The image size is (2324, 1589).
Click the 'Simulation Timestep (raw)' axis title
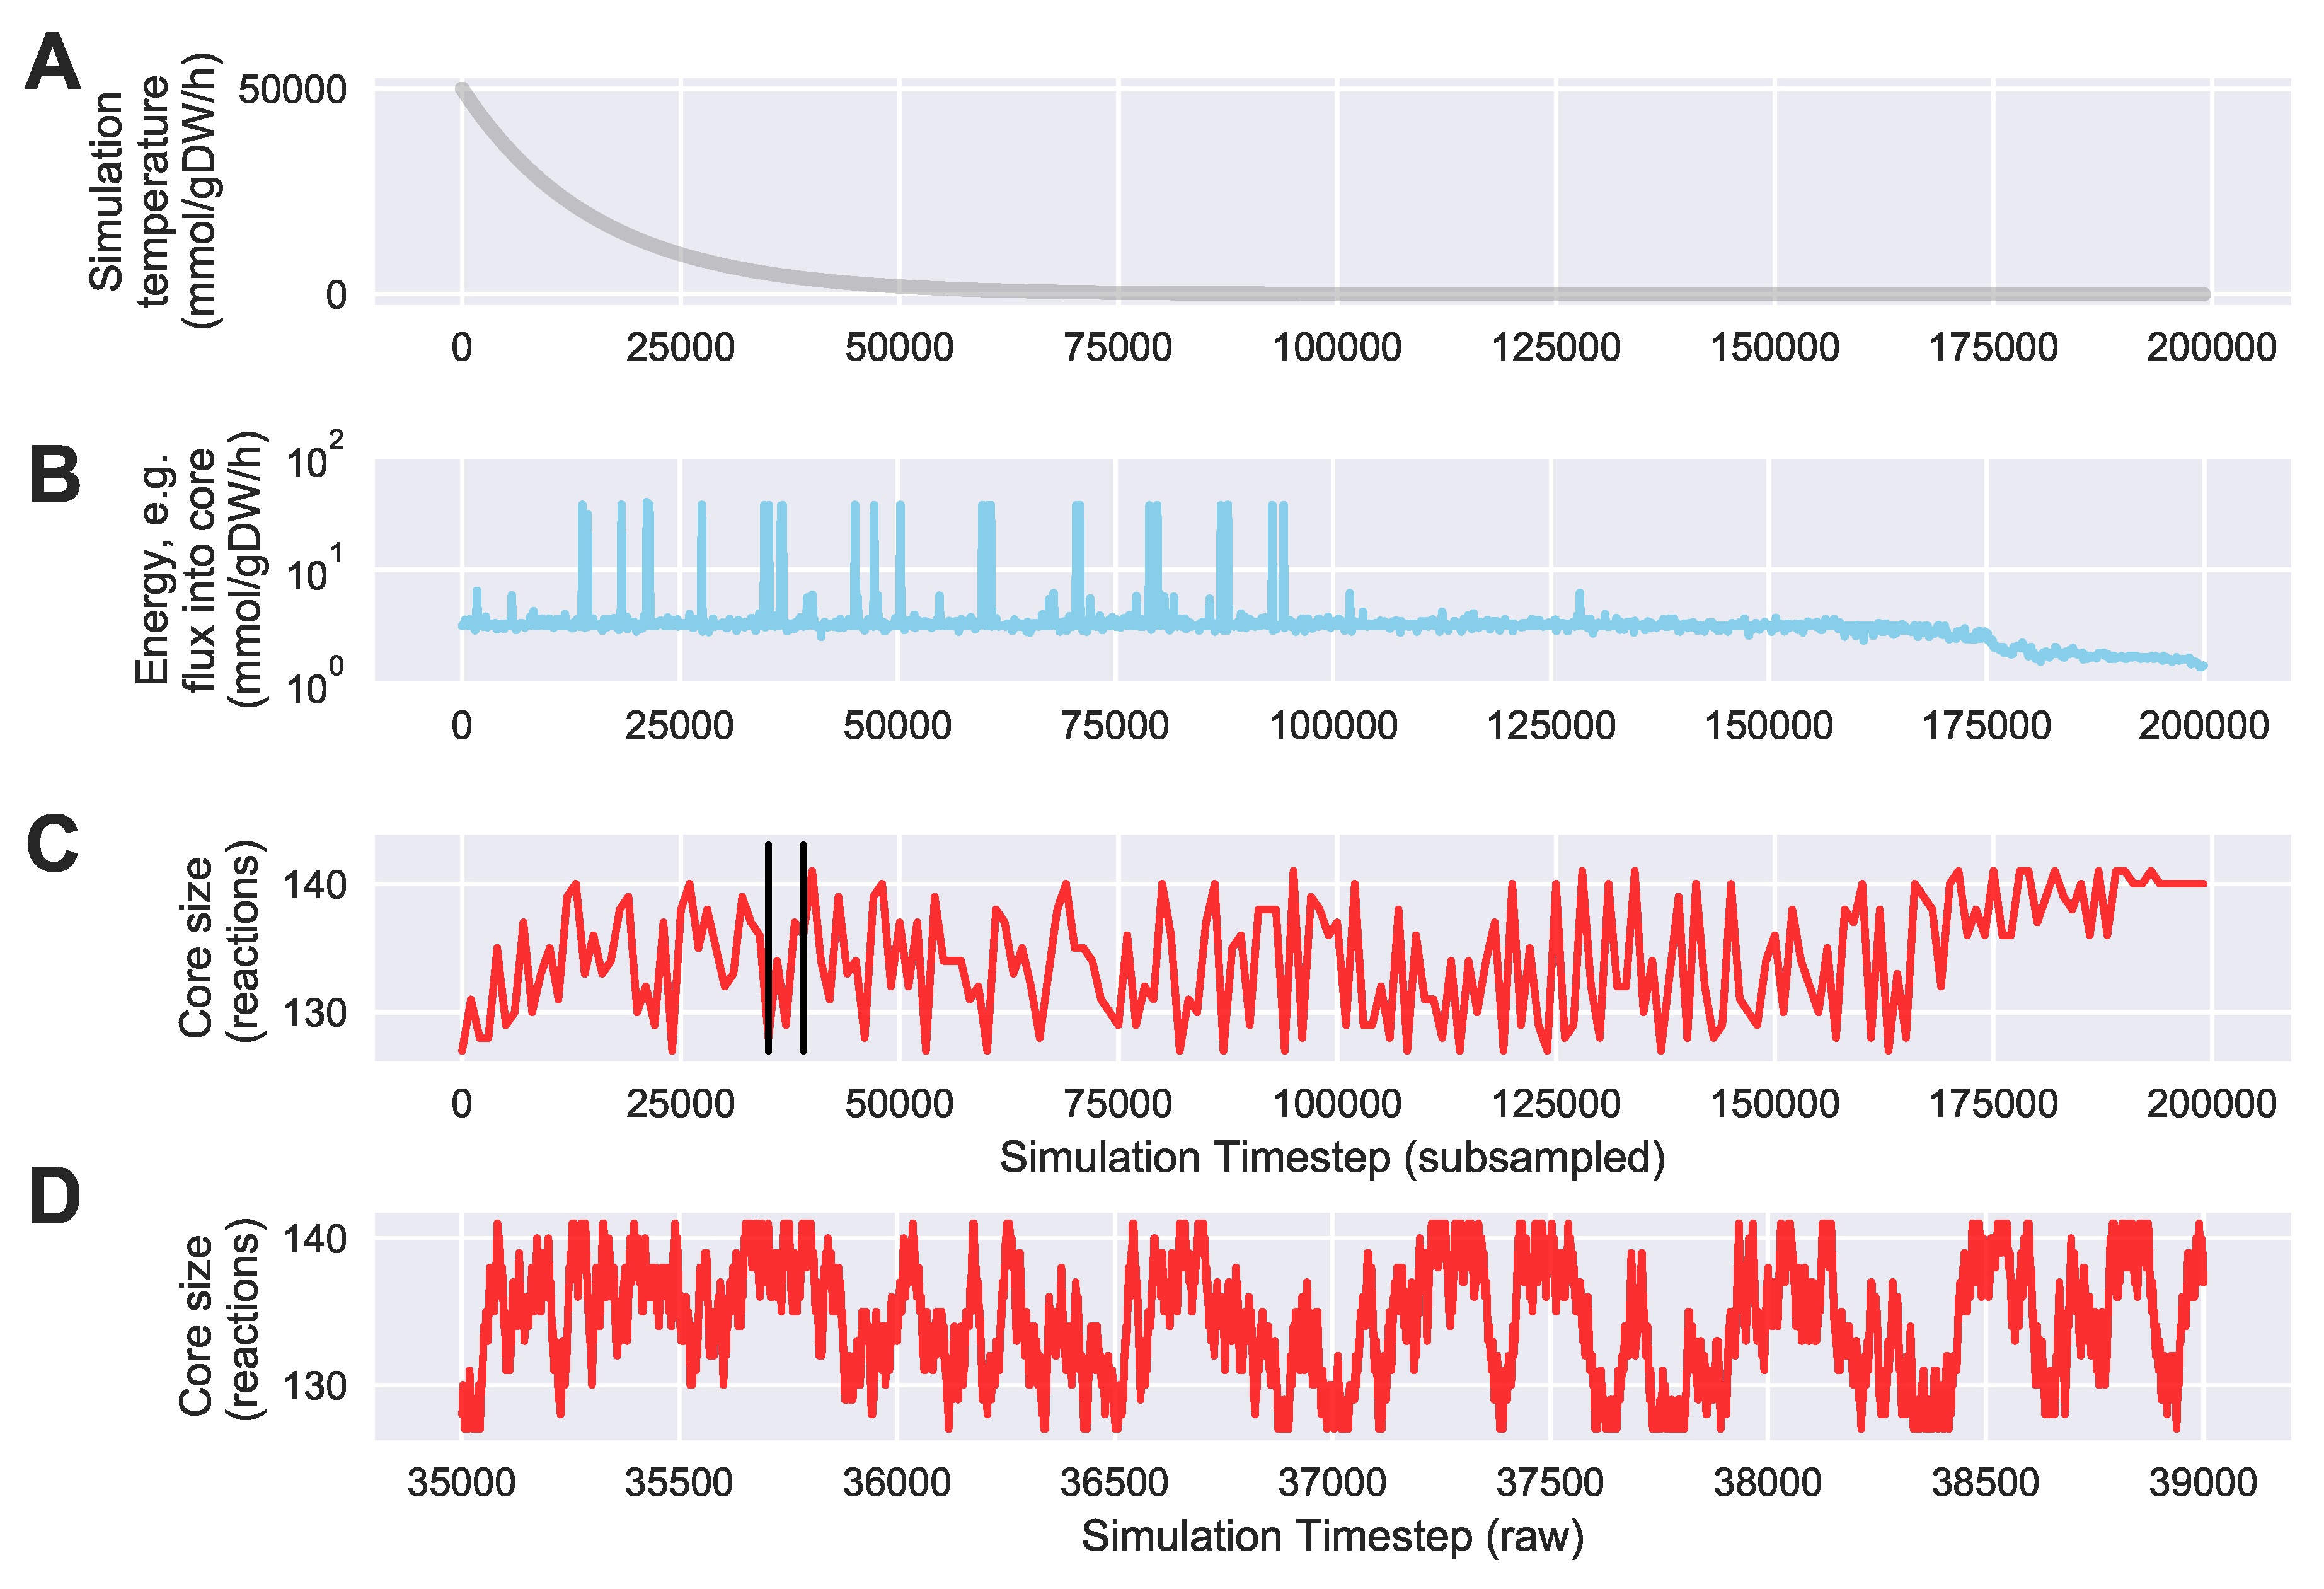[1332, 1536]
